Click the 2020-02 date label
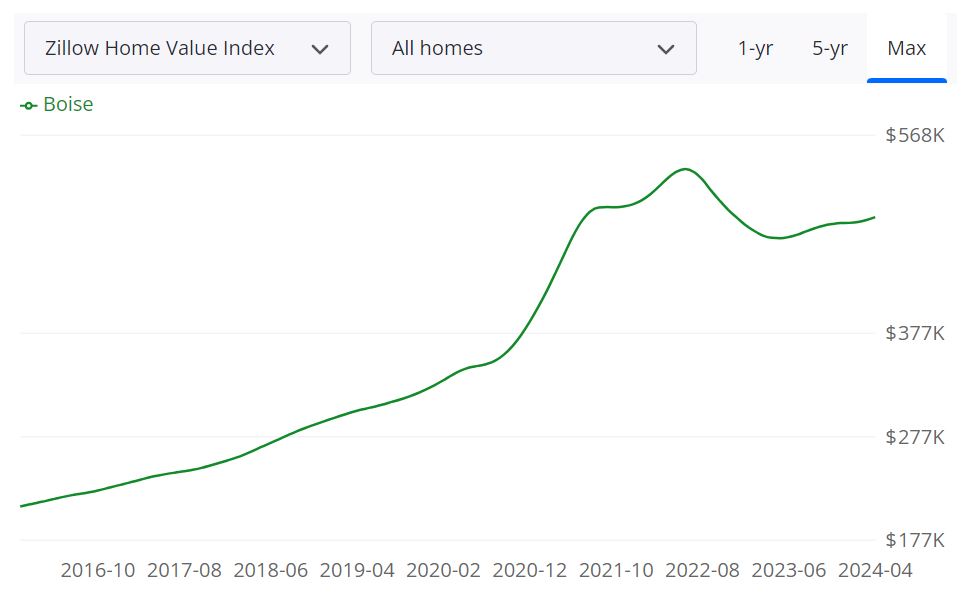The width and height of the screenshot is (967, 593). coord(443,570)
